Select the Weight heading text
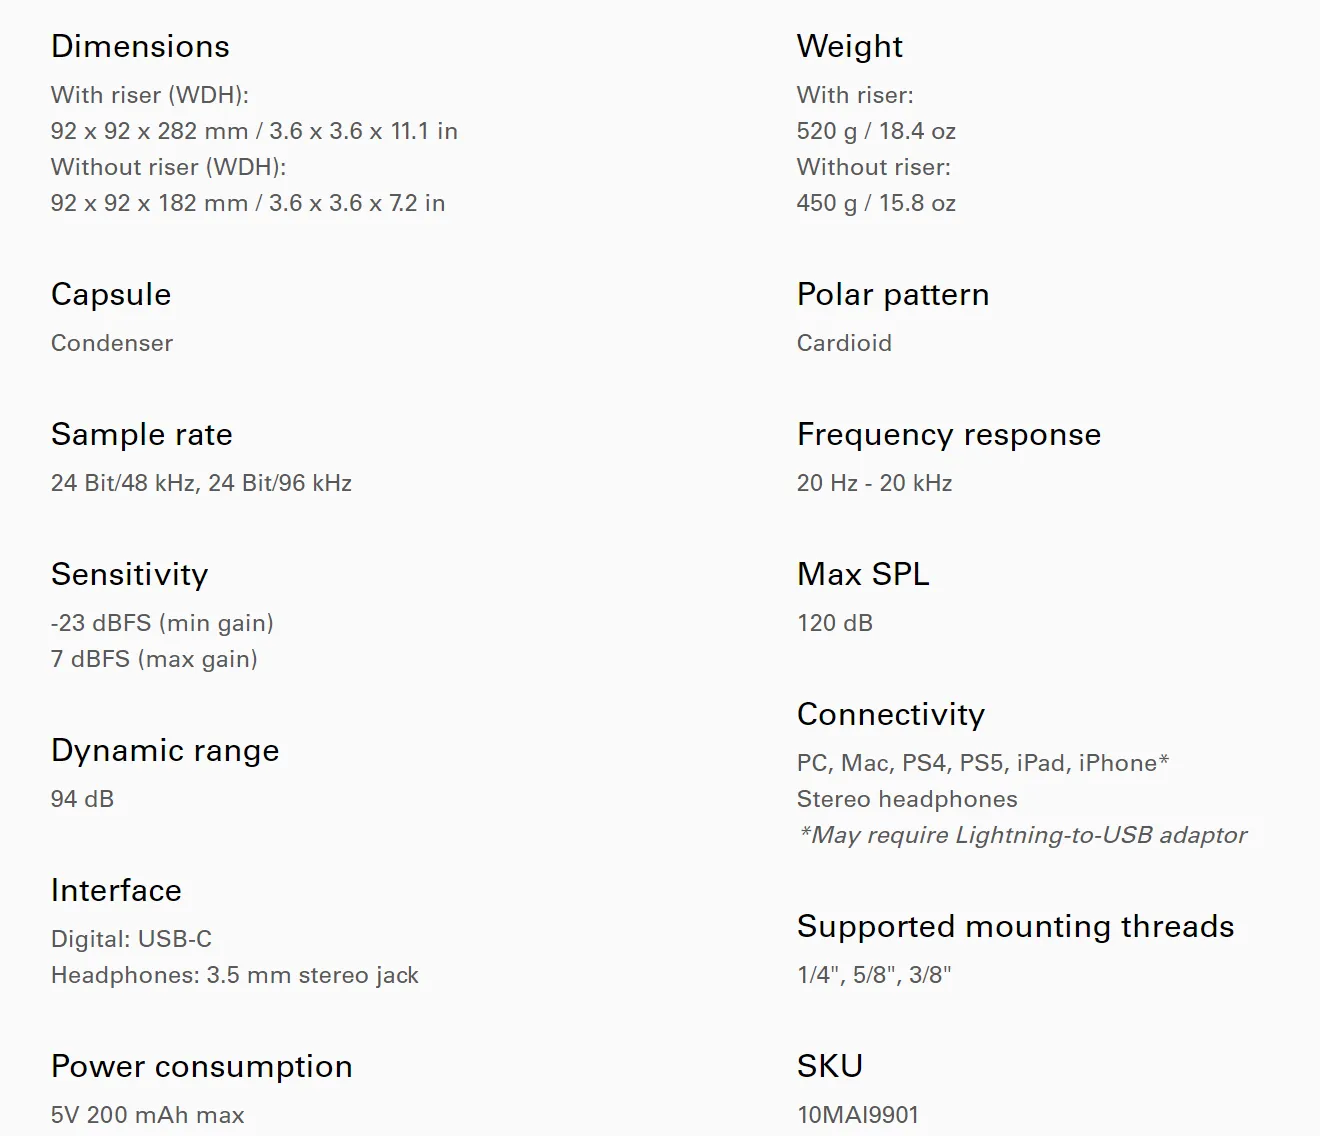This screenshot has width=1320, height=1136. (x=850, y=47)
